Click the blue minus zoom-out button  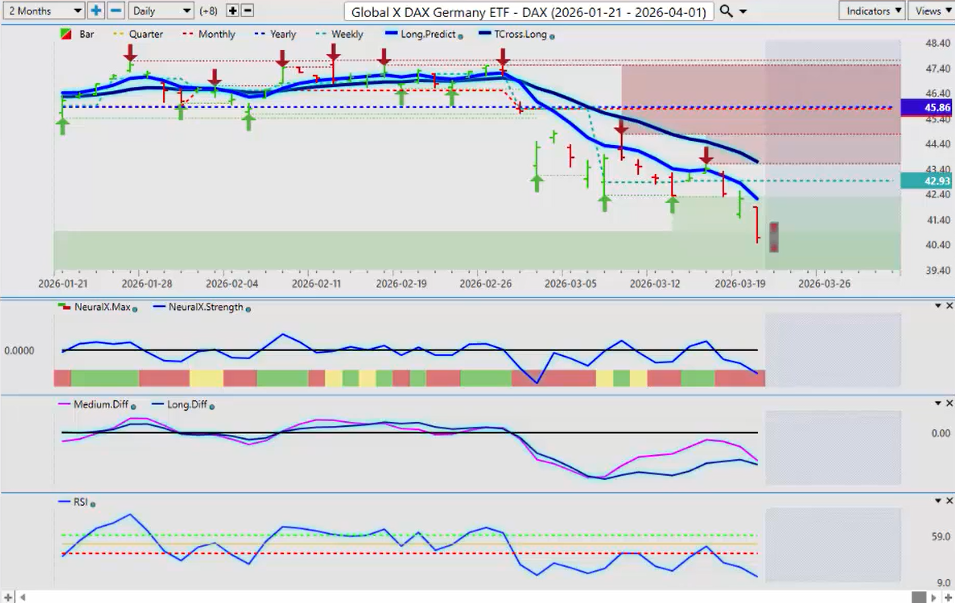click(x=115, y=10)
